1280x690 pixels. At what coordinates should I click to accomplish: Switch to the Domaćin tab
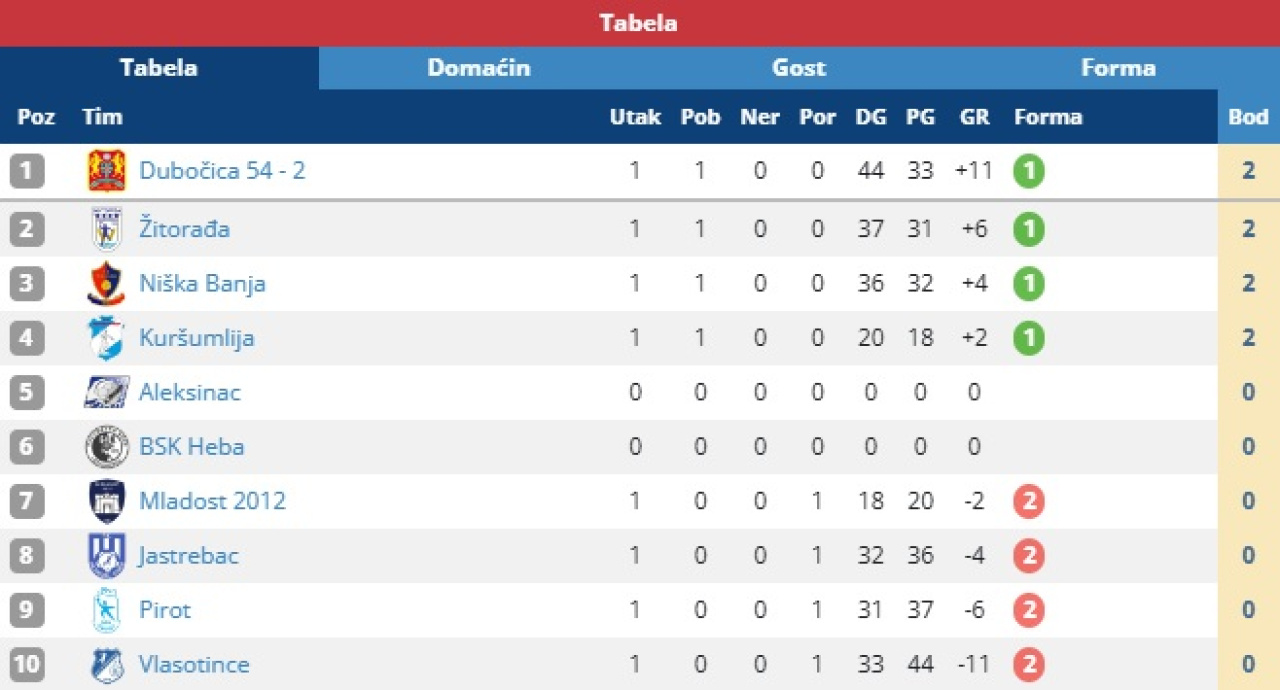click(x=479, y=68)
